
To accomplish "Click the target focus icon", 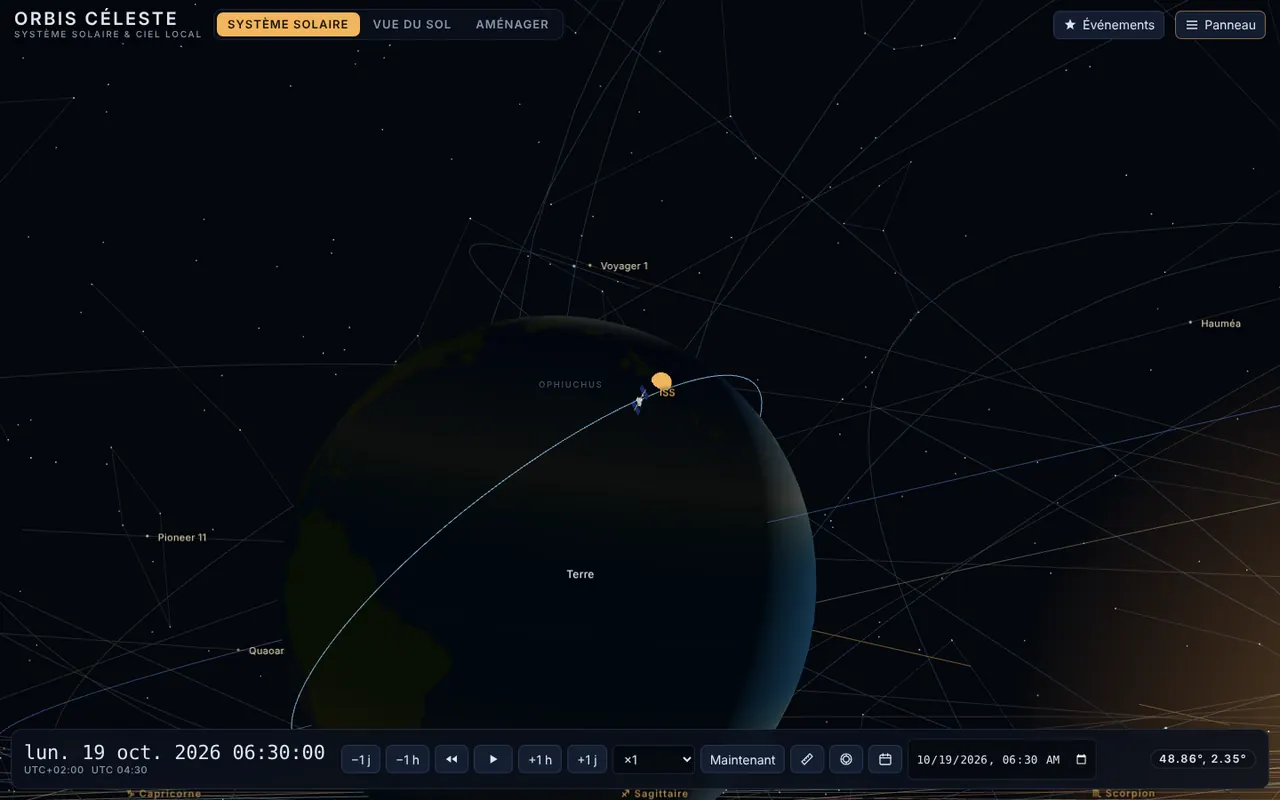I will coord(846,760).
